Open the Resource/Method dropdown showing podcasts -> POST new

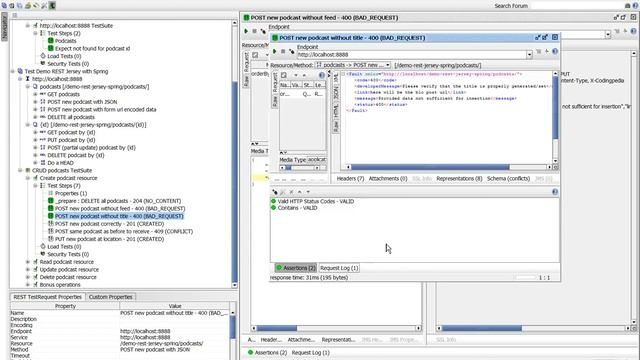353,65
